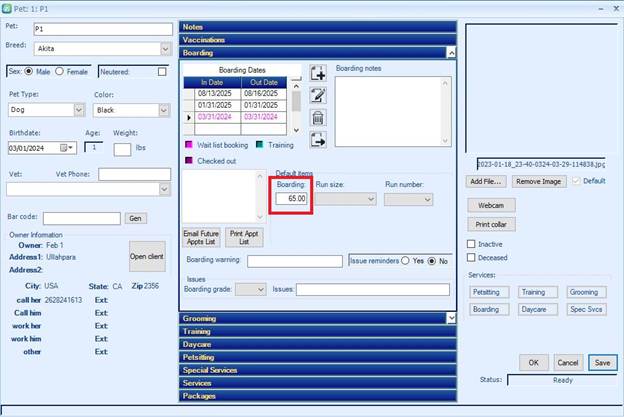Viewport: 624px width, 417px height.
Task: Open the Run size dropdown
Action: [x=370, y=199]
